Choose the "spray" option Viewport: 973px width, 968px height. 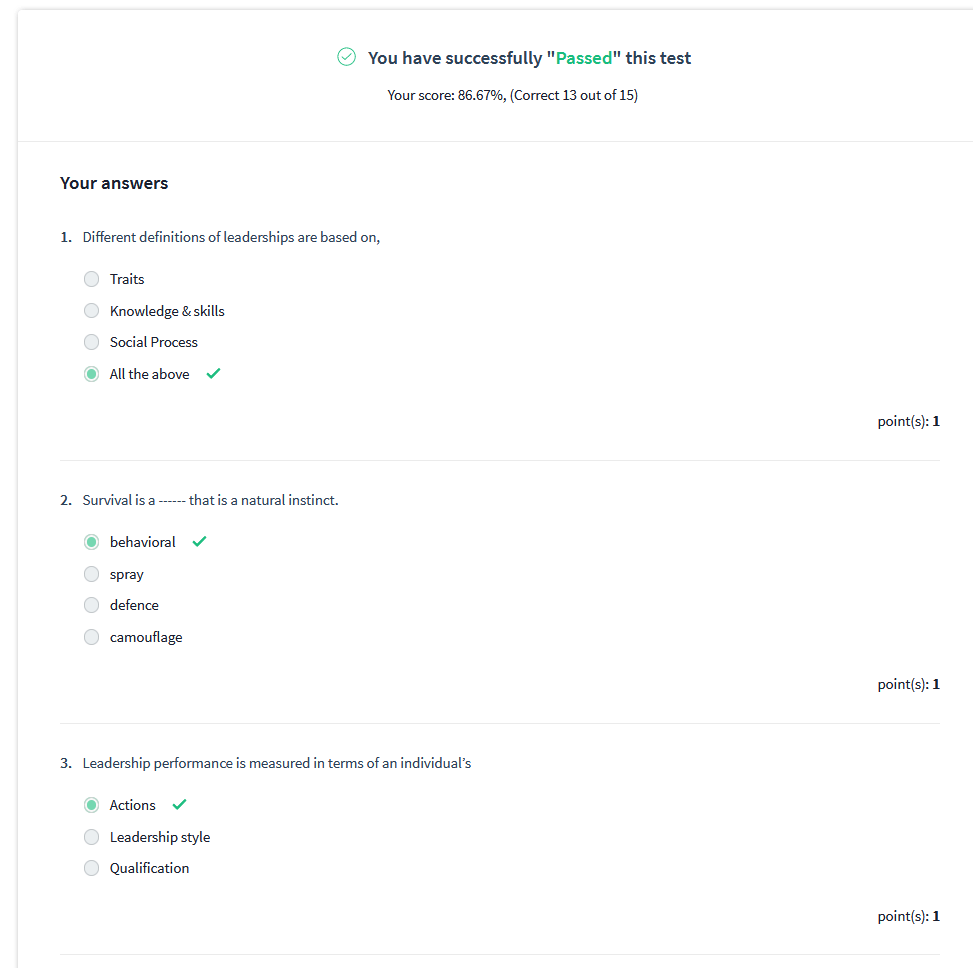tap(91, 573)
